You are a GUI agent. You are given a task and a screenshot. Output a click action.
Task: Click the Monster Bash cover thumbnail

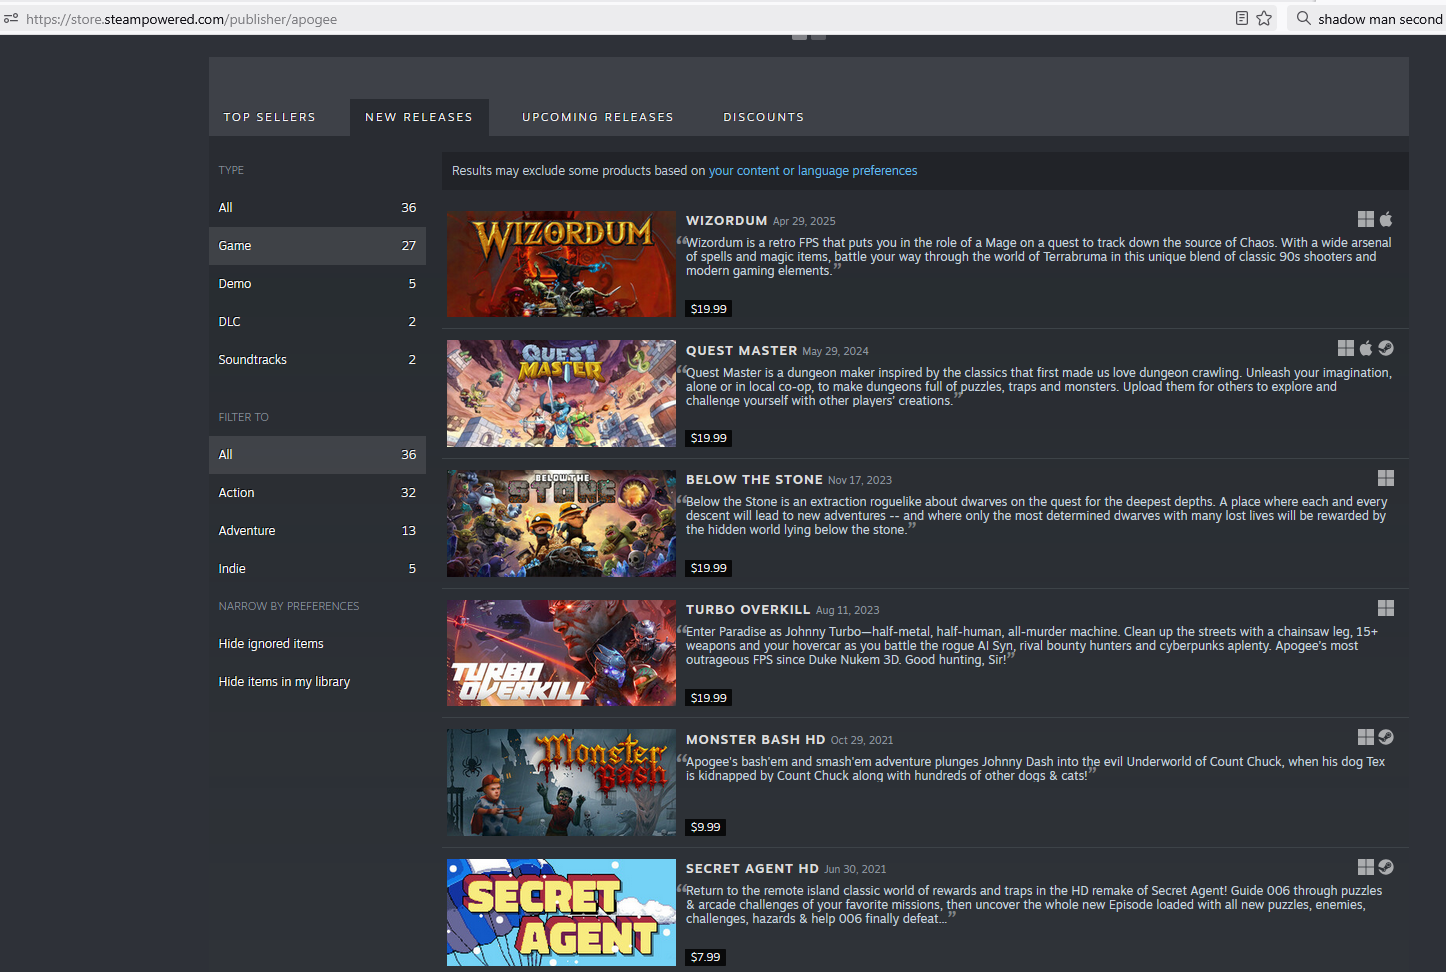pos(561,782)
